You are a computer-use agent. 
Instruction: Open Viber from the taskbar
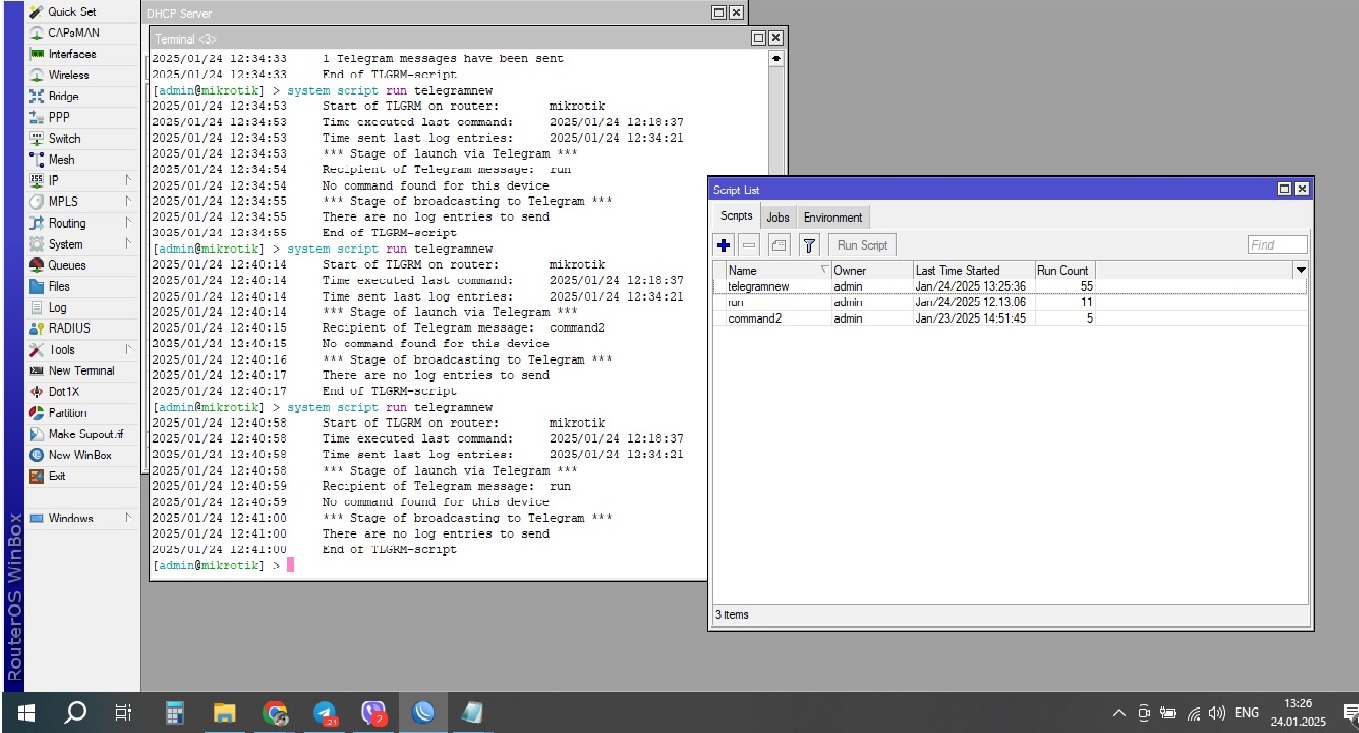(374, 713)
